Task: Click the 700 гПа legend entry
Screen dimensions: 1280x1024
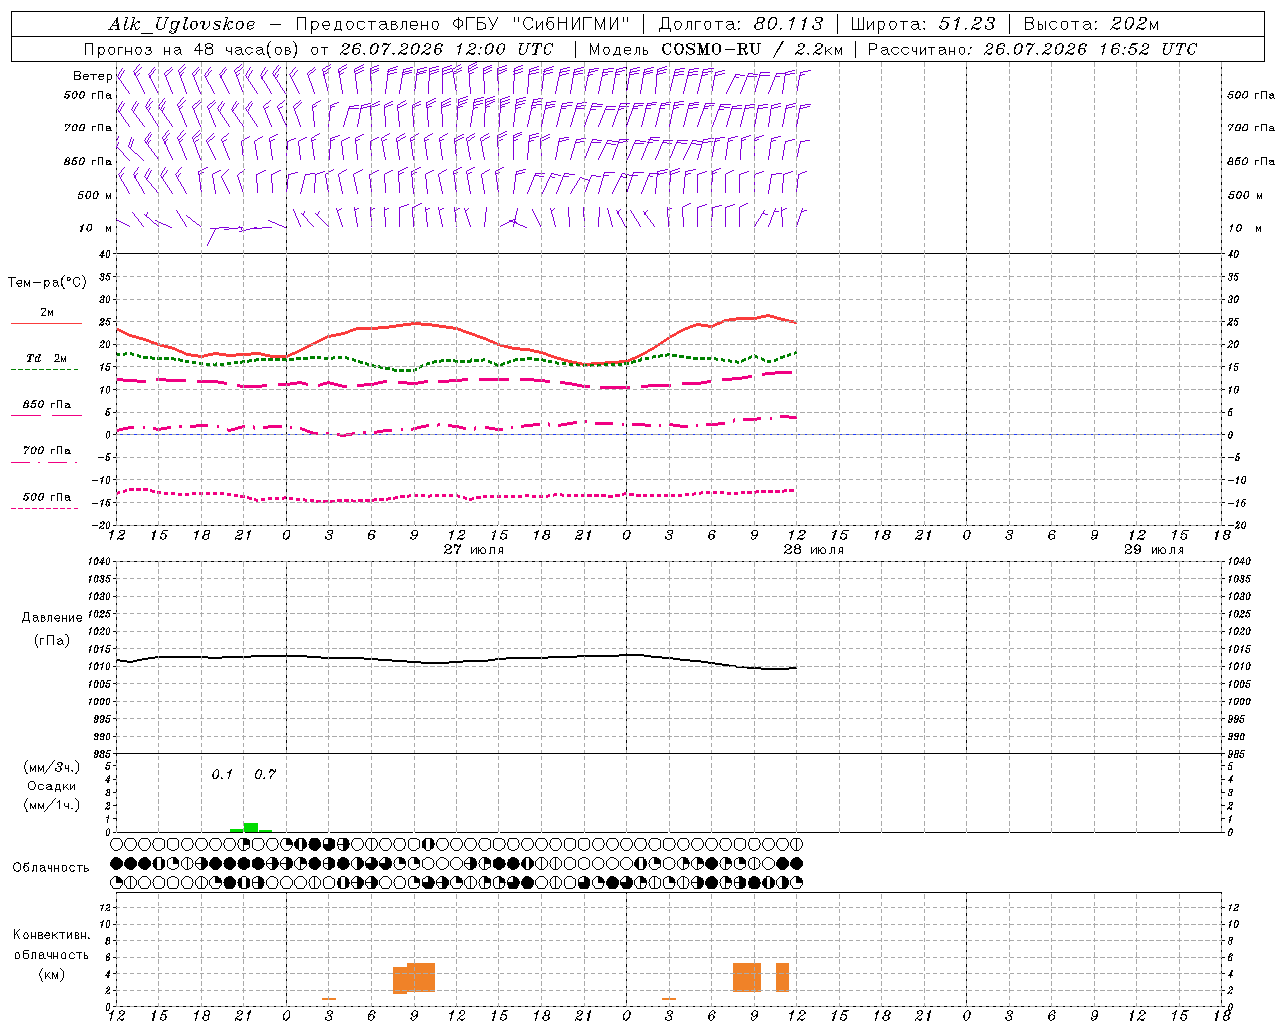Action: (46, 451)
